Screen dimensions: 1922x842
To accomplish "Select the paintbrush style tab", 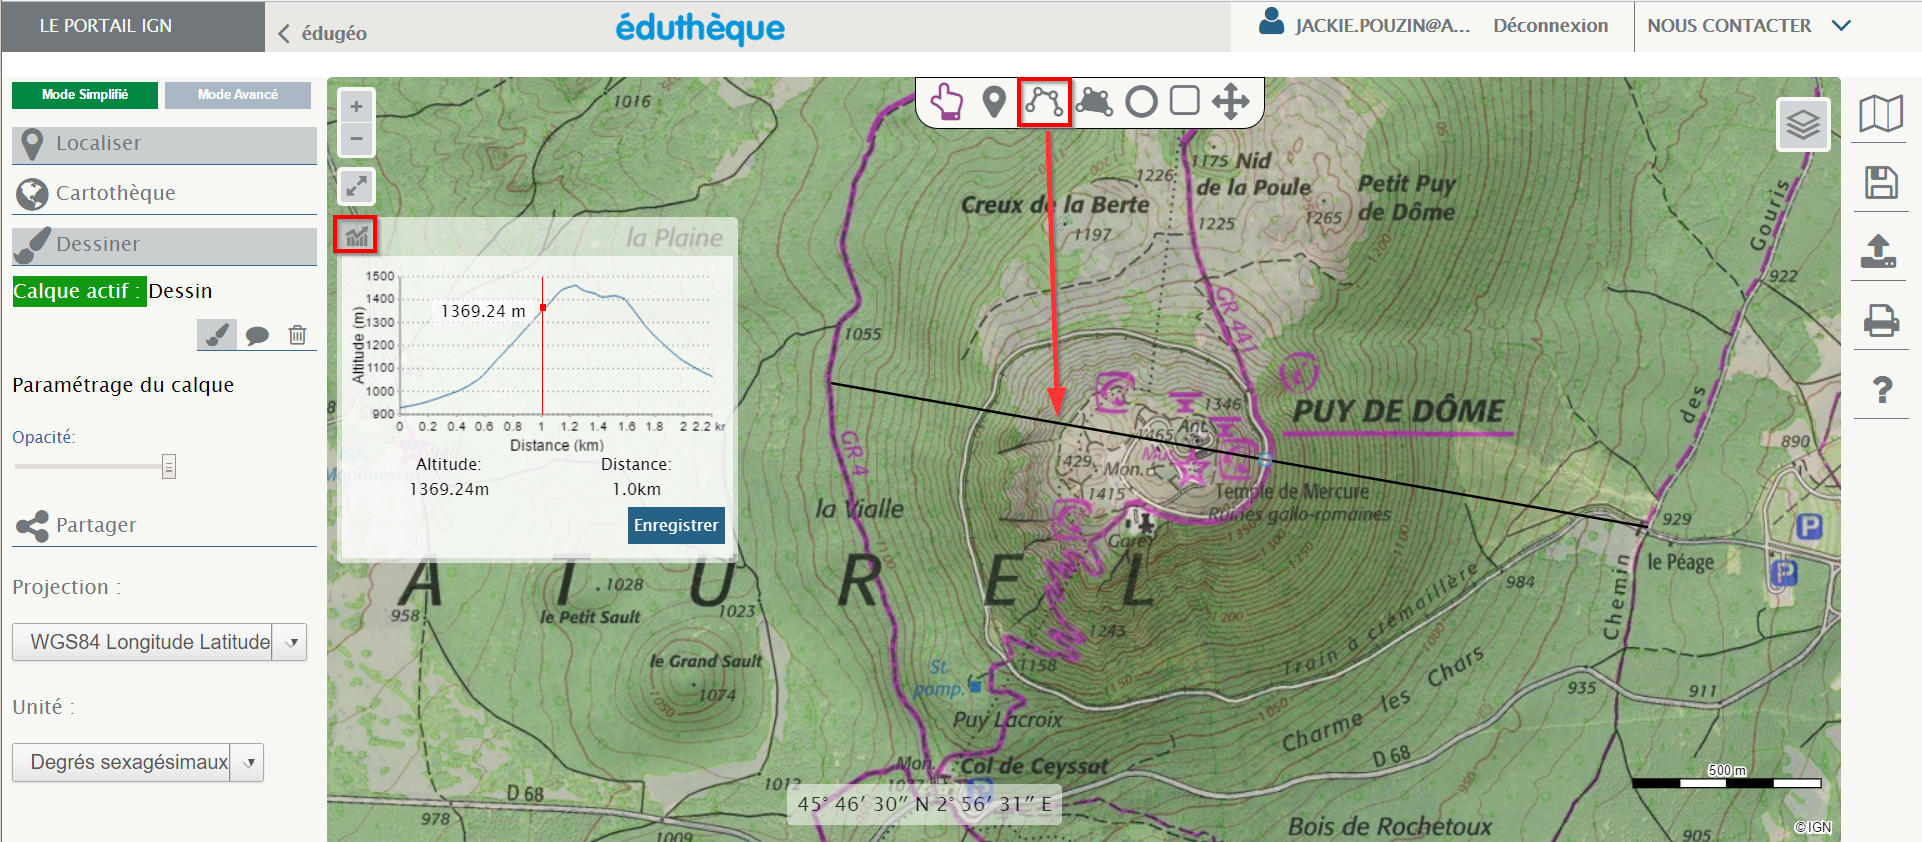I will tap(217, 335).
